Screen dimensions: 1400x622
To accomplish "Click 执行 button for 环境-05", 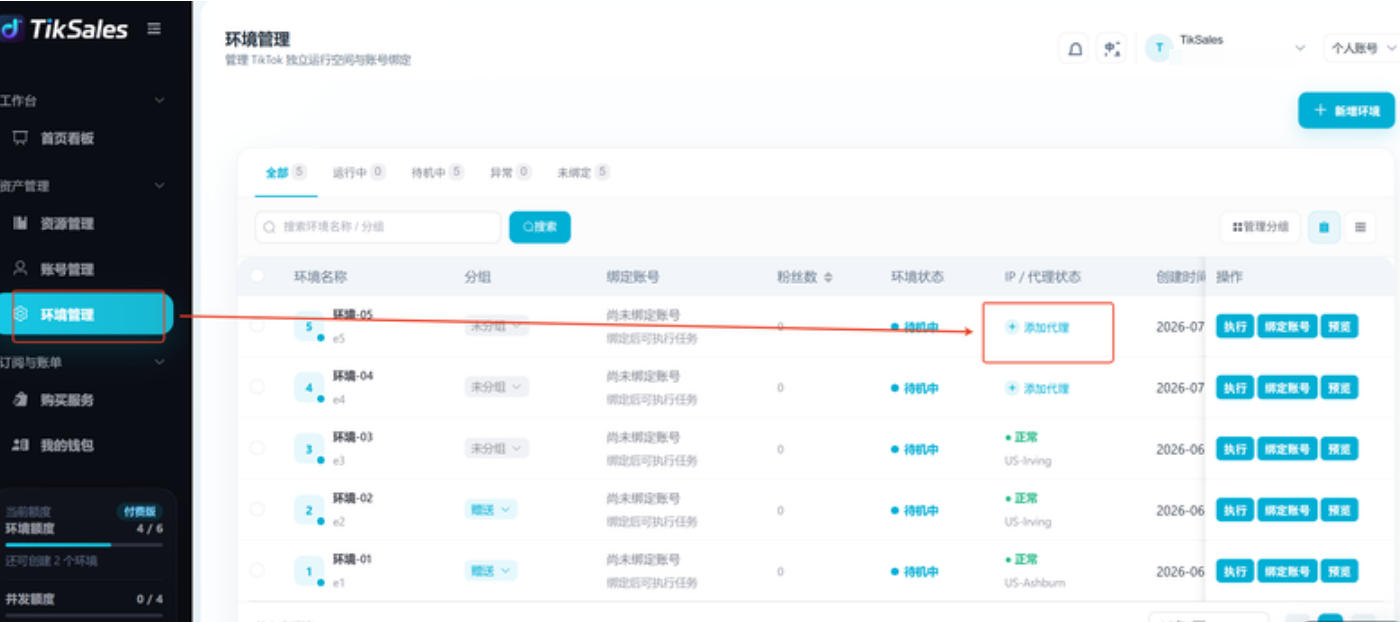I will [x=1235, y=326].
